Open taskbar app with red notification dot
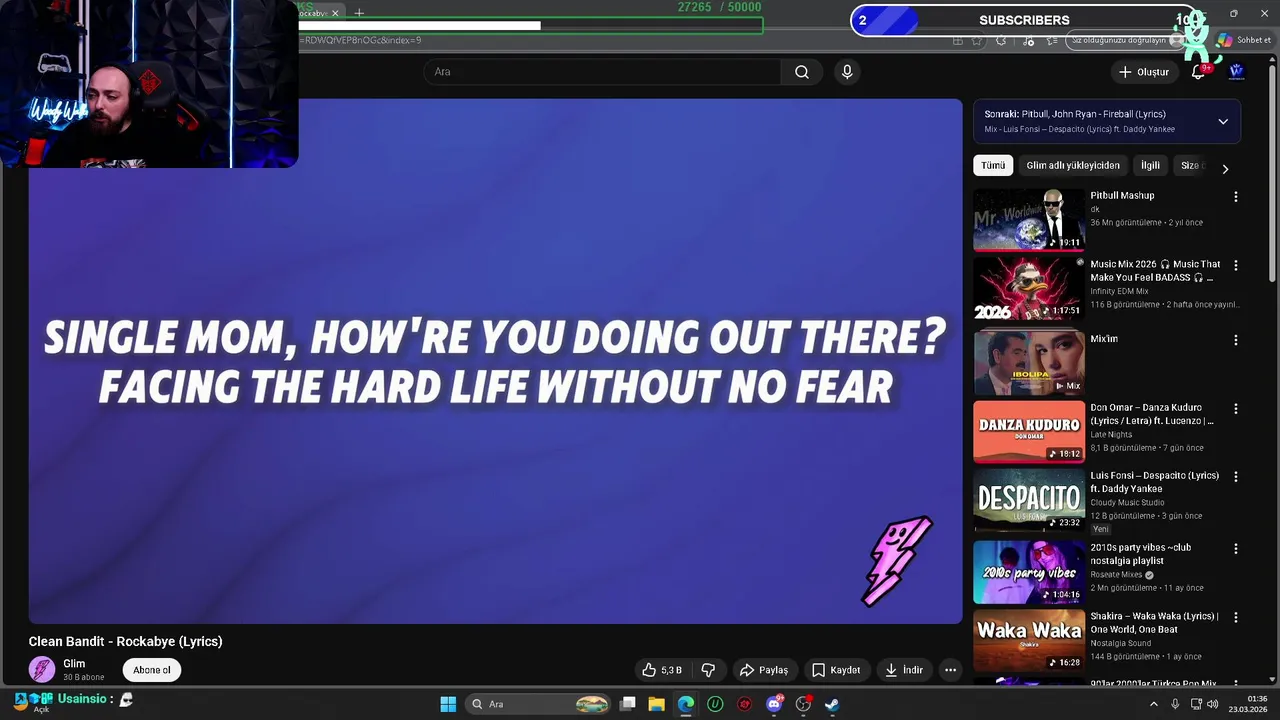This screenshot has width=1280, height=720. 803,704
